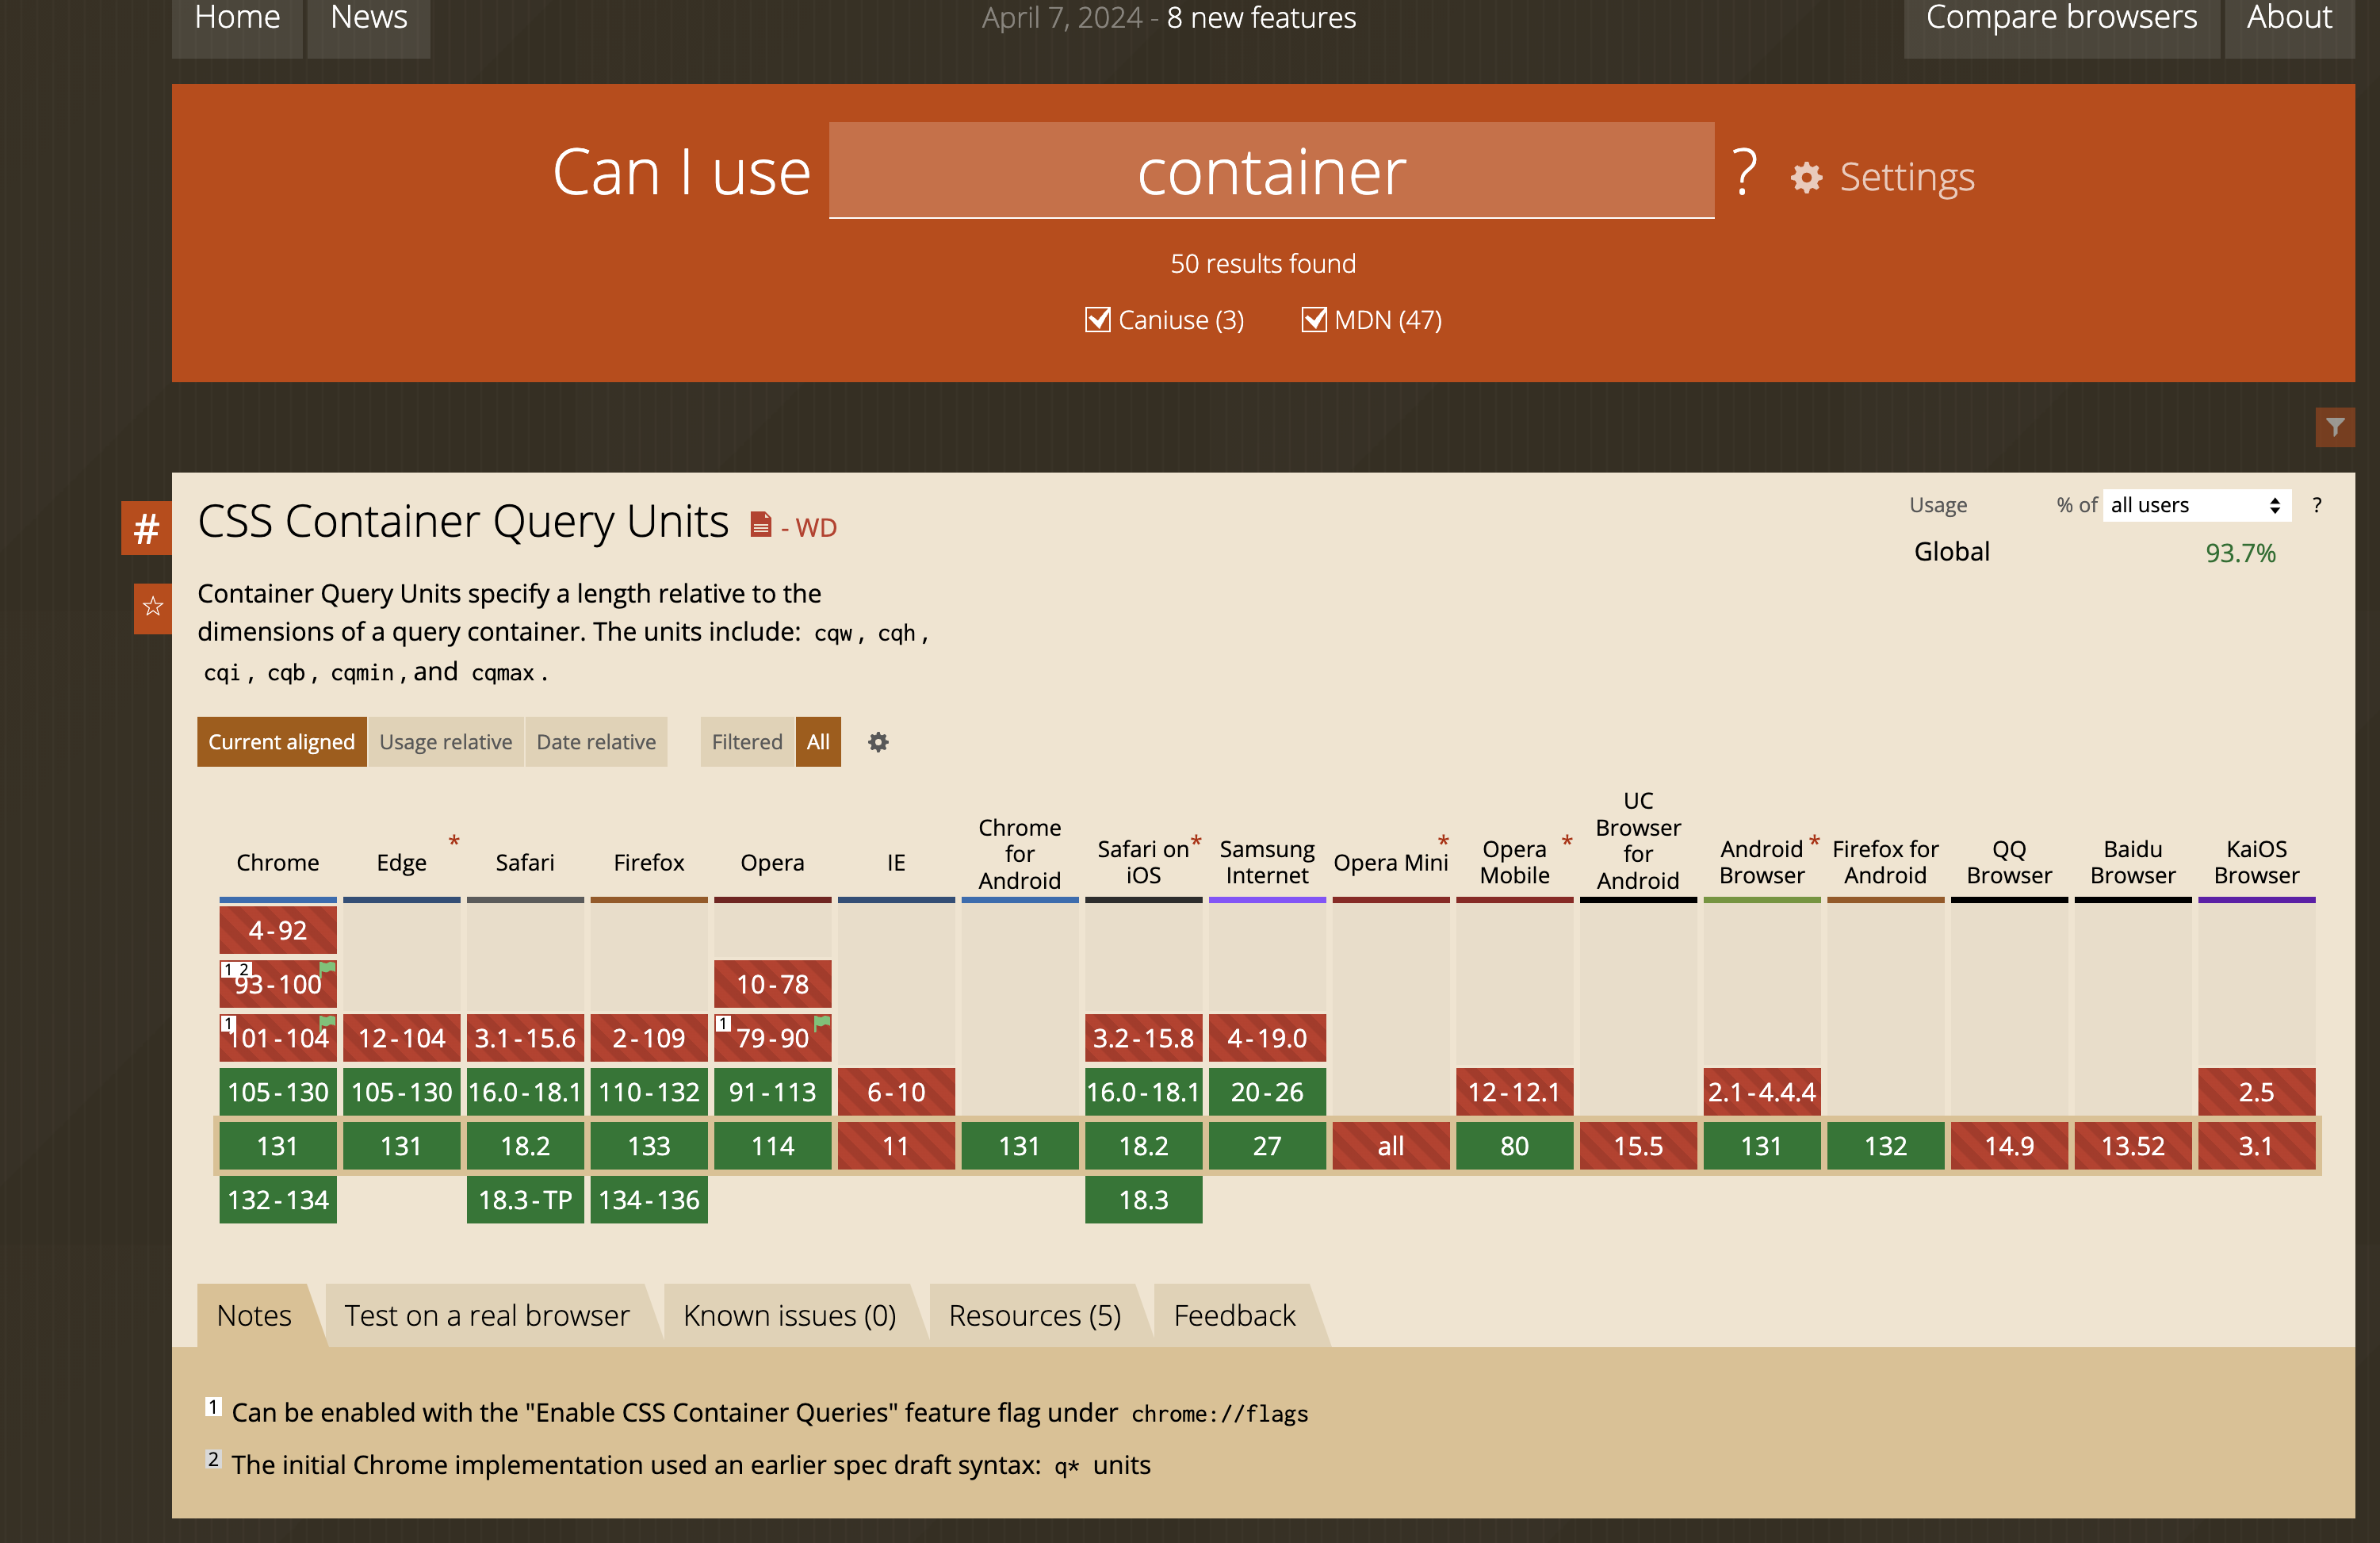Show only Filtered browsers

pos(747,742)
